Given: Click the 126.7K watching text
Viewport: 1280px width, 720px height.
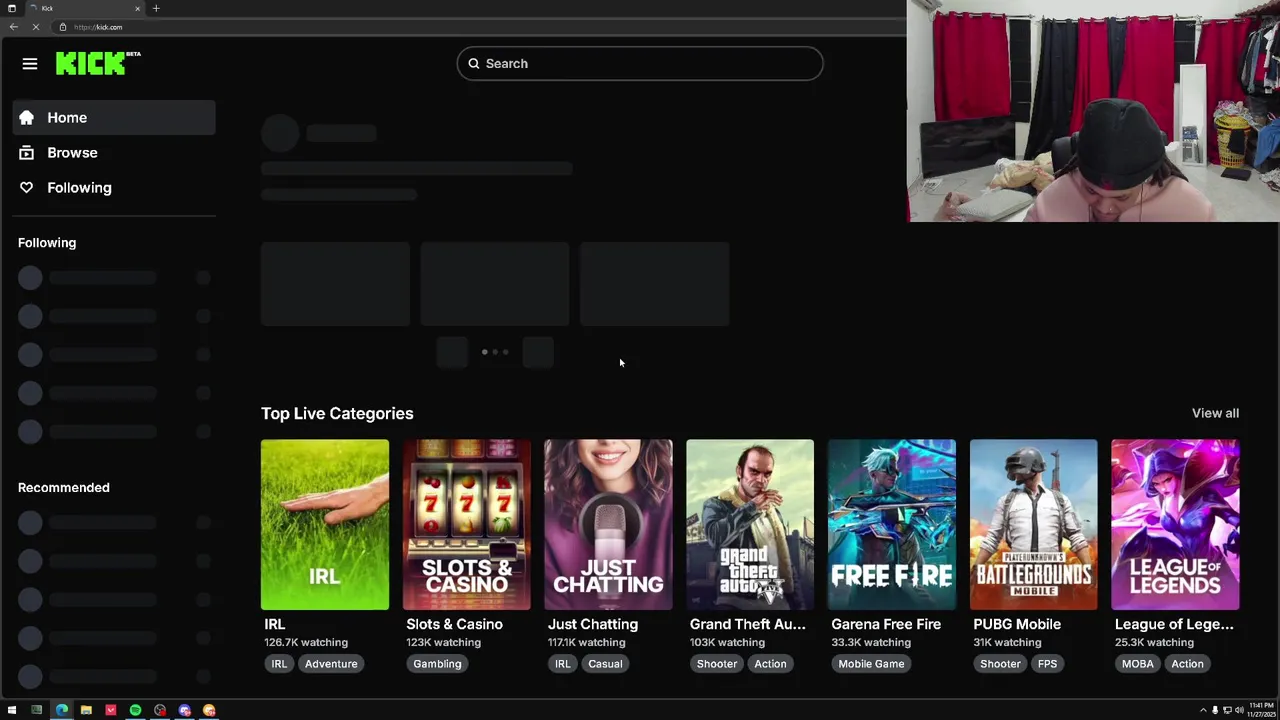Looking at the screenshot, I should [306, 642].
